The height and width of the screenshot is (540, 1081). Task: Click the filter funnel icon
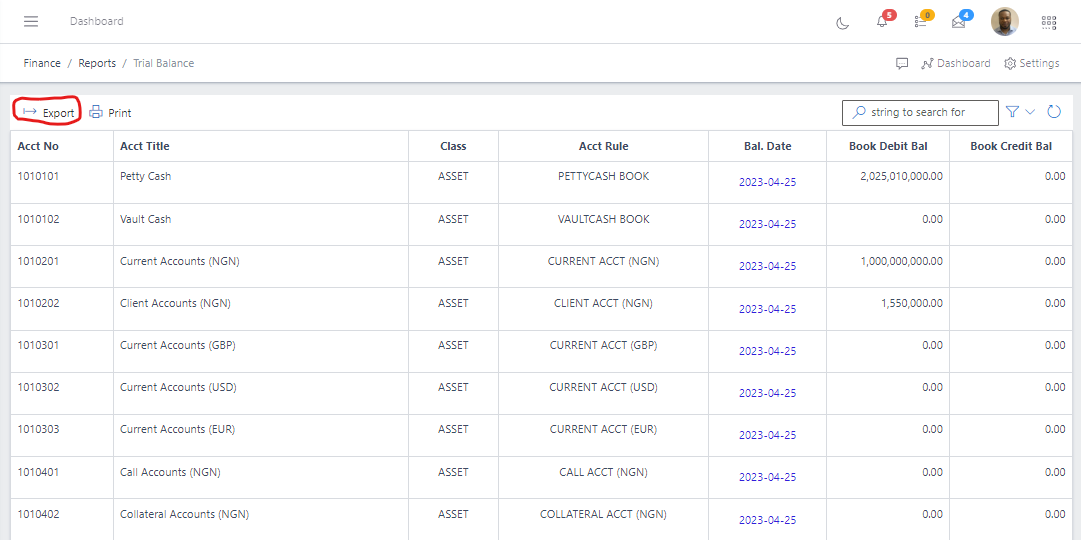coord(1012,112)
